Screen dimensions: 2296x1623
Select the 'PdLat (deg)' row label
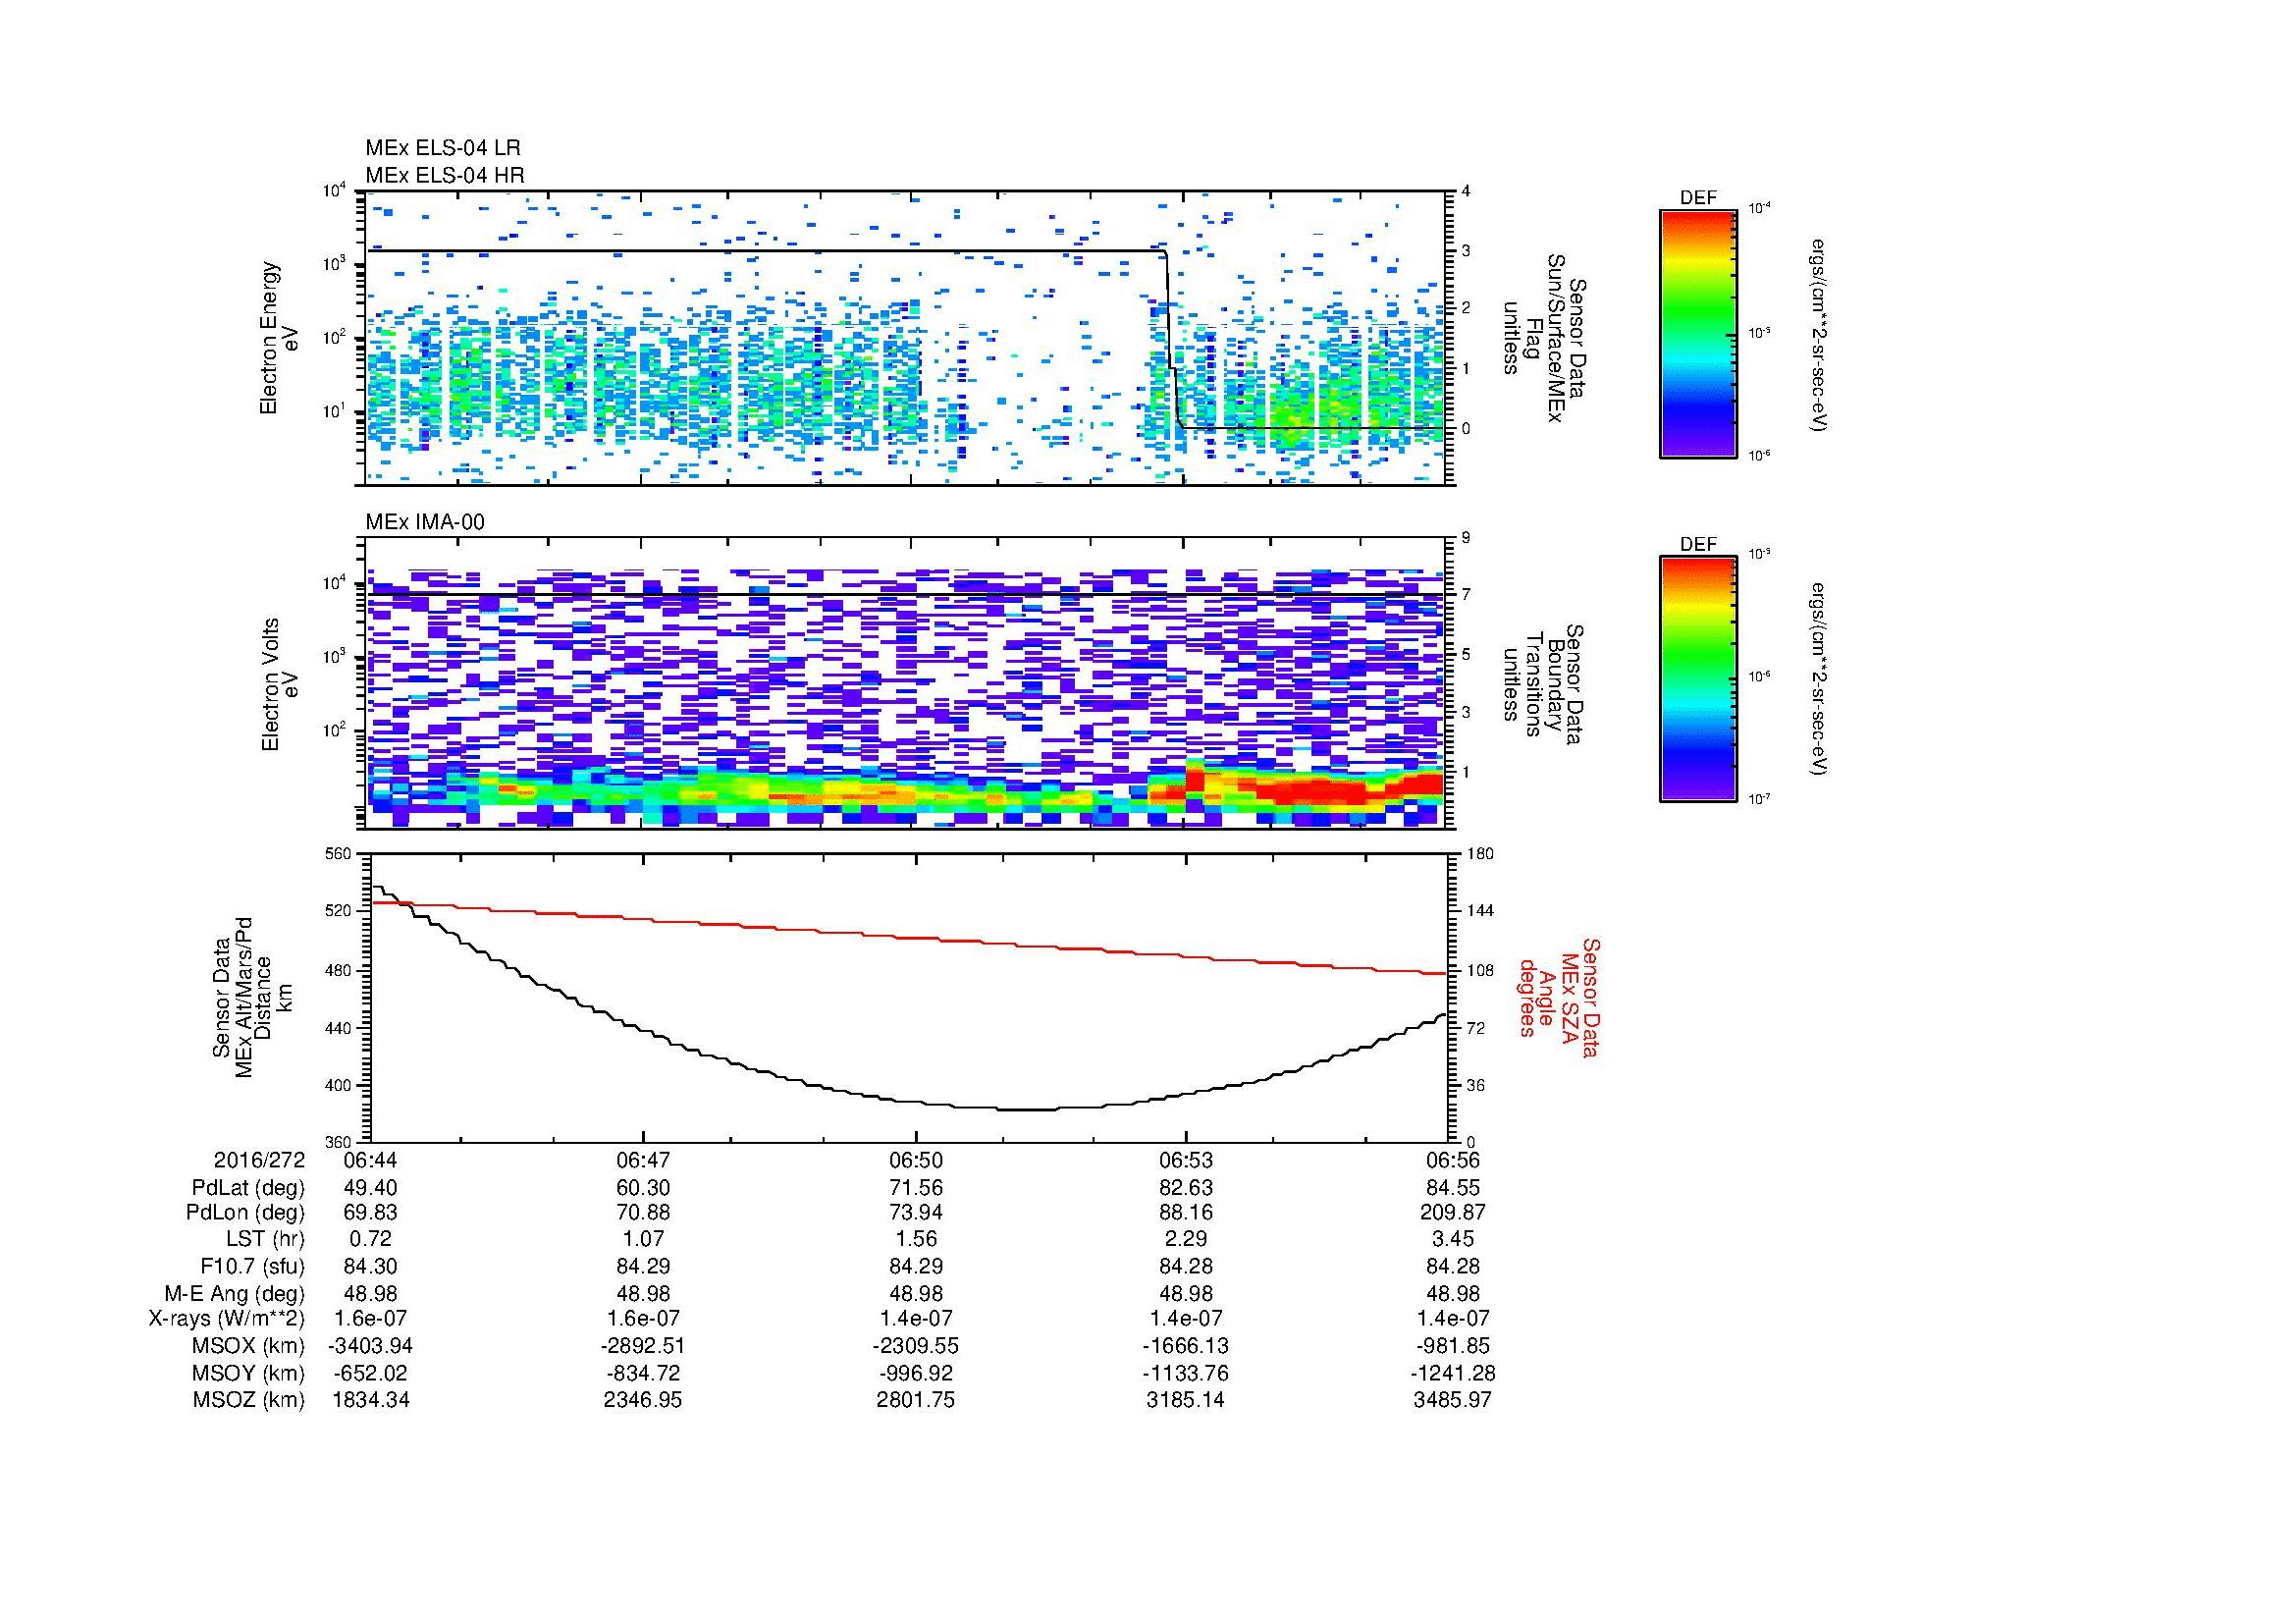click(x=248, y=1188)
